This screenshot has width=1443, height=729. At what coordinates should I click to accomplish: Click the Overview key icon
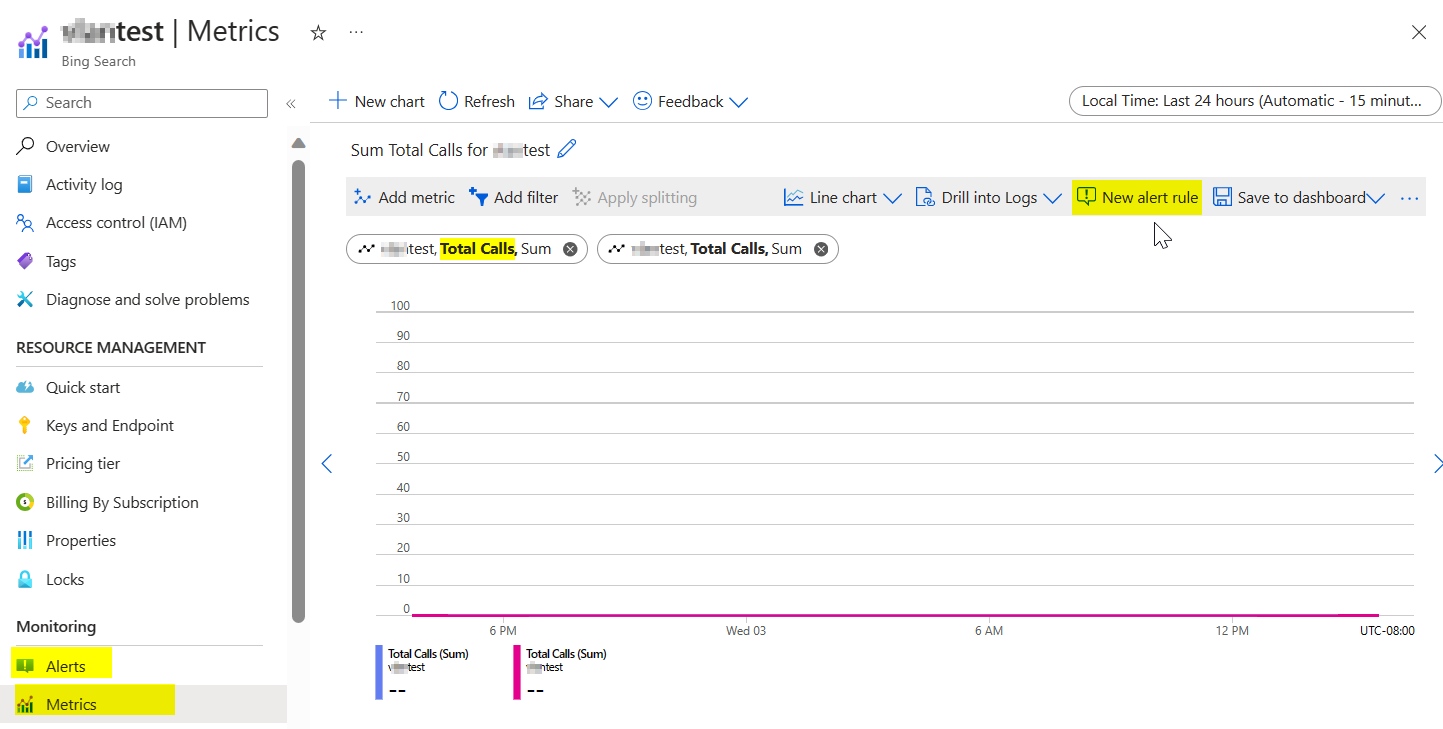(x=25, y=146)
